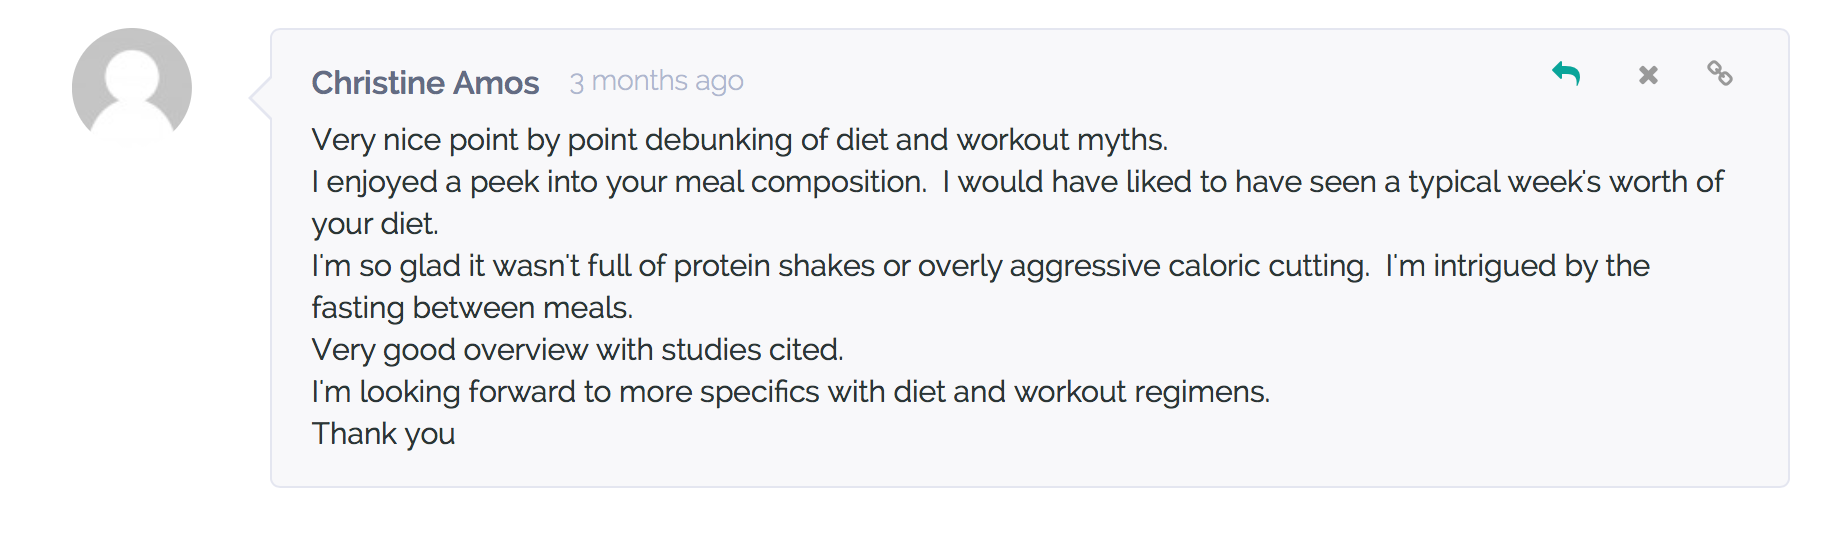Screen dimensions: 1842x552
Task: Click the empty area below "Thank you" in comment box
Action: (1029, 470)
